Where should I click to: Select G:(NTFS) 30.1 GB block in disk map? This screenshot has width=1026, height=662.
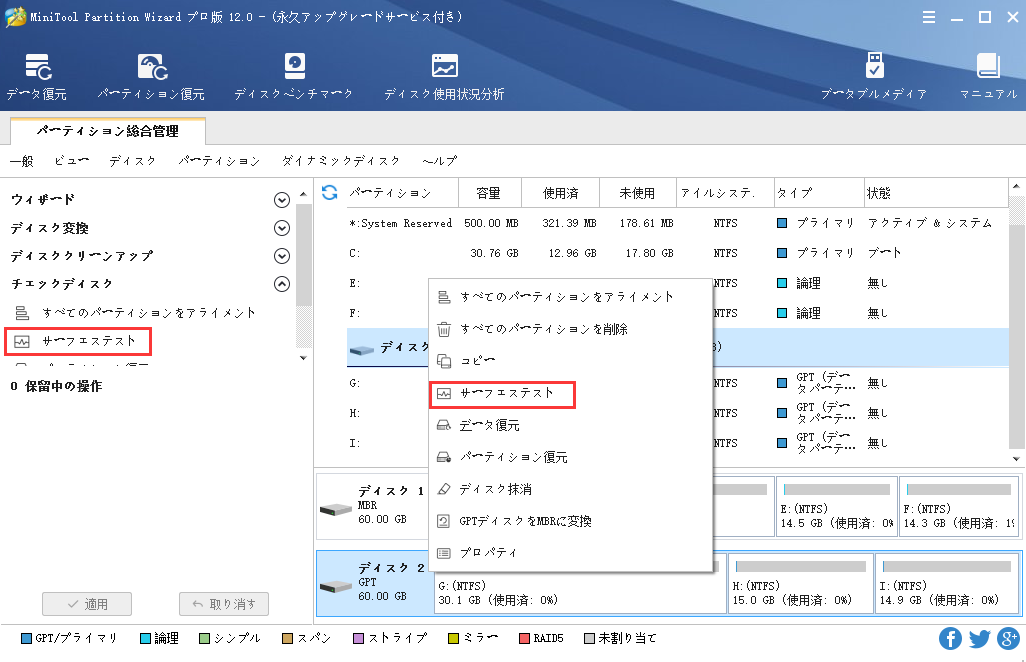coord(580,593)
